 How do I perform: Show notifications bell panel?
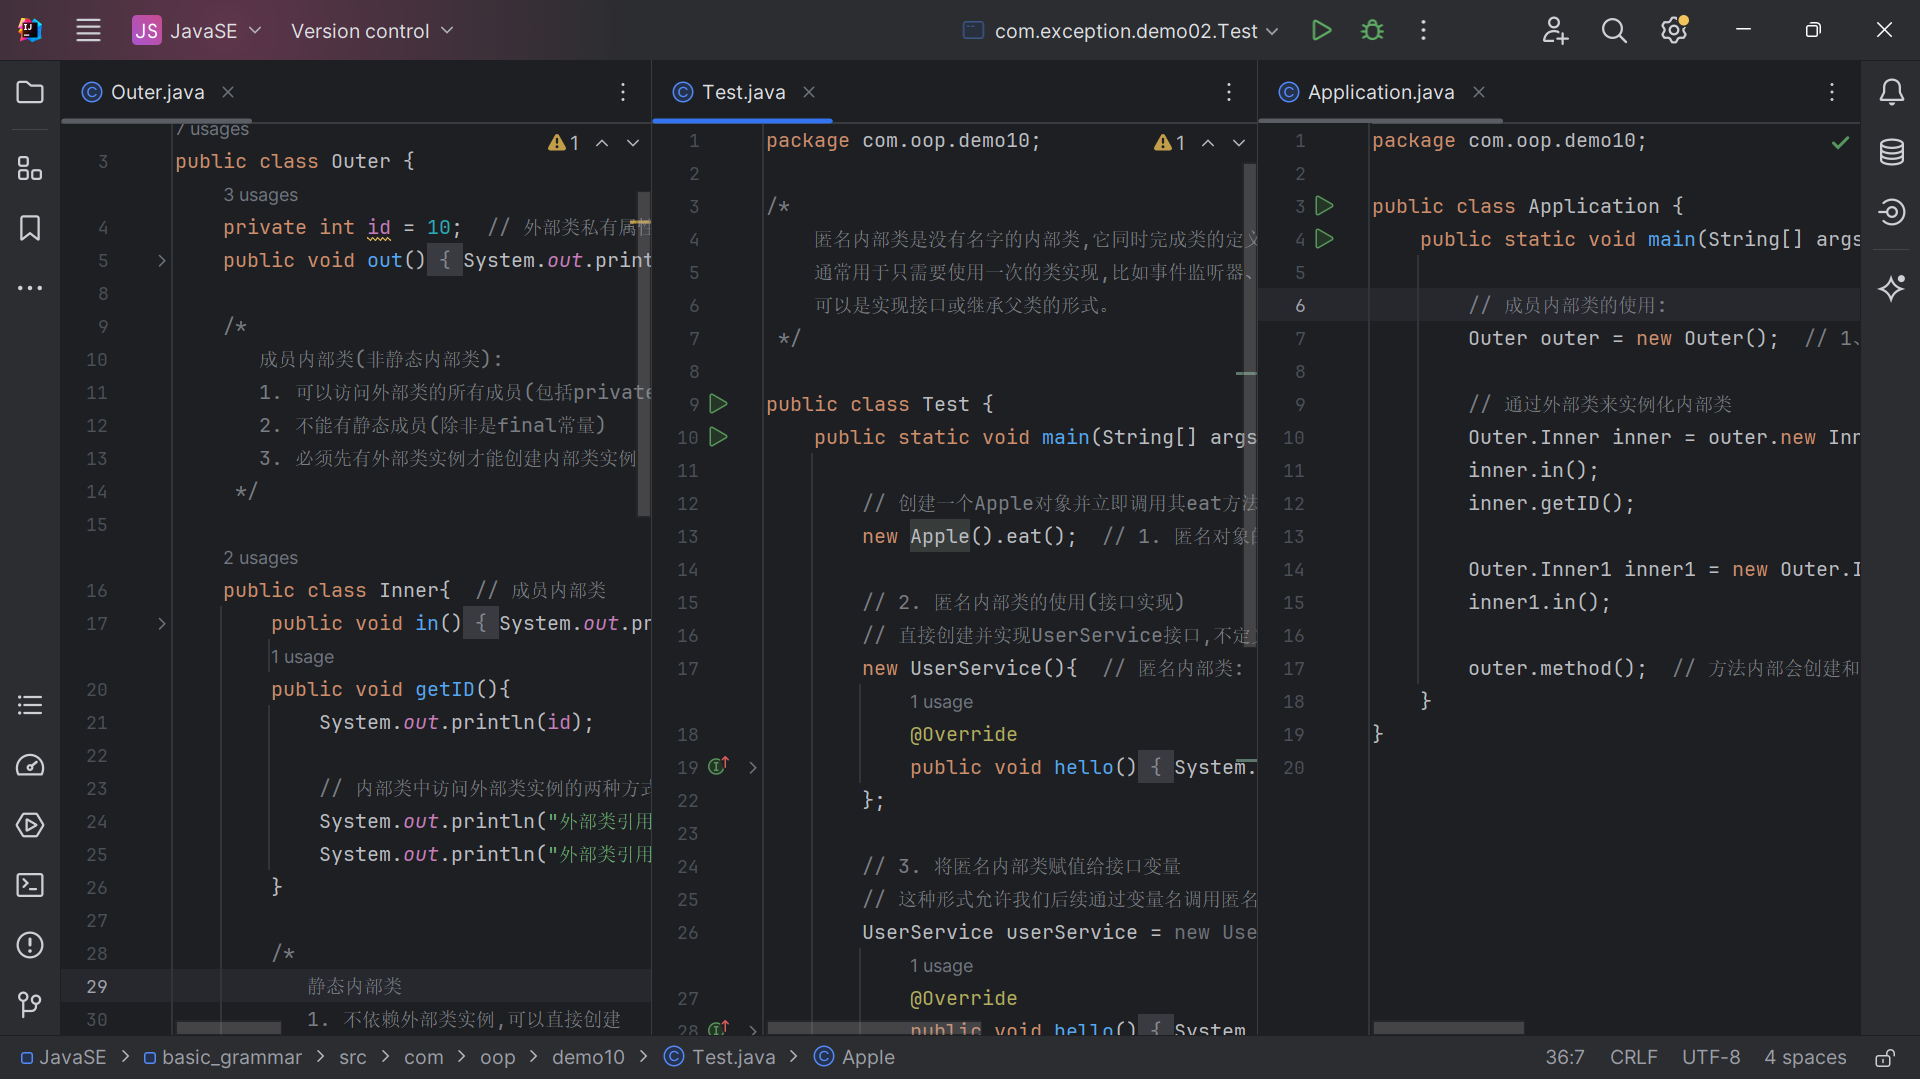point(1891,92)
